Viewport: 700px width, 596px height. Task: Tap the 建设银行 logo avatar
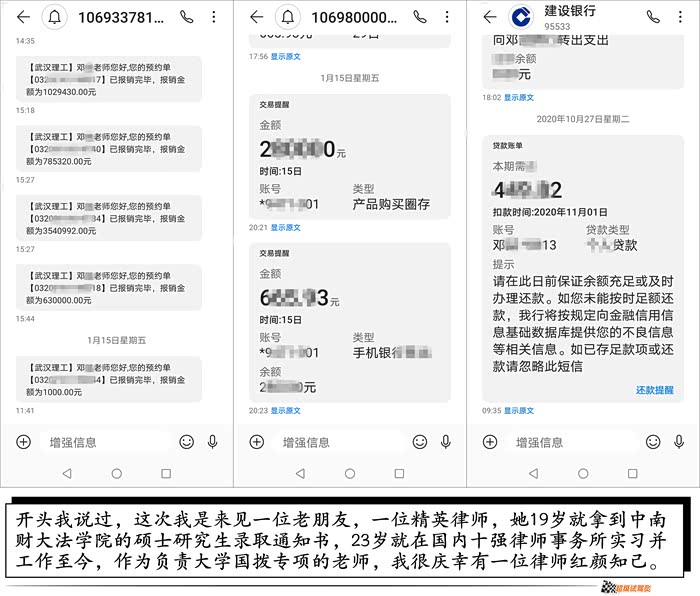point(518,17)
